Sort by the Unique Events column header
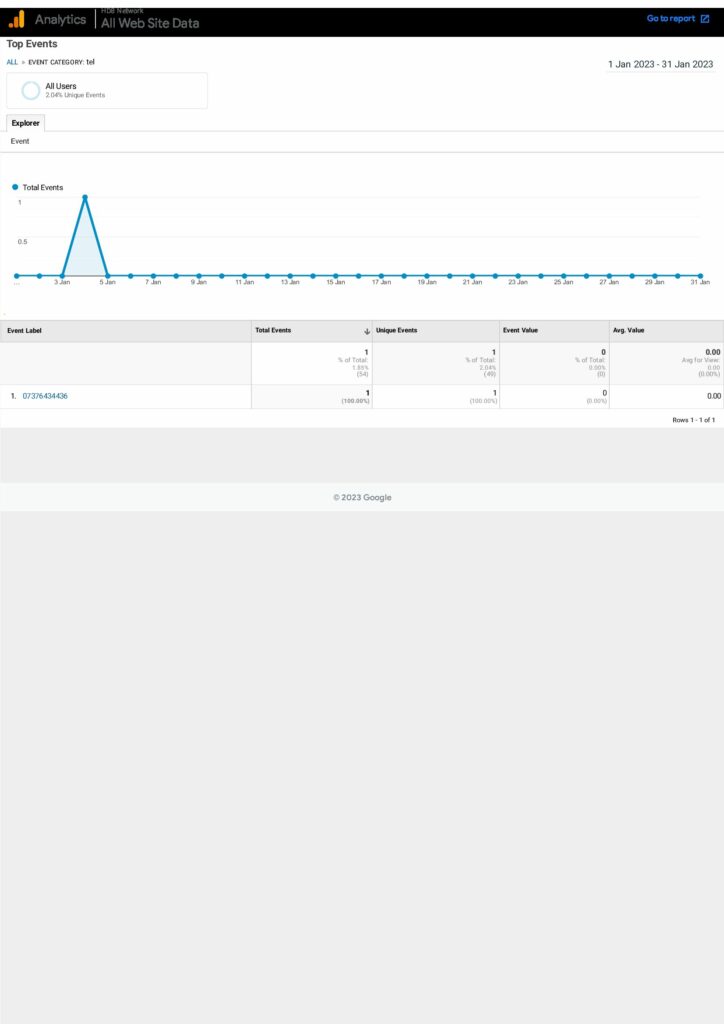The height and width of the screenshot is (1024, 724). pyautogui.click(x=397, y=330)
